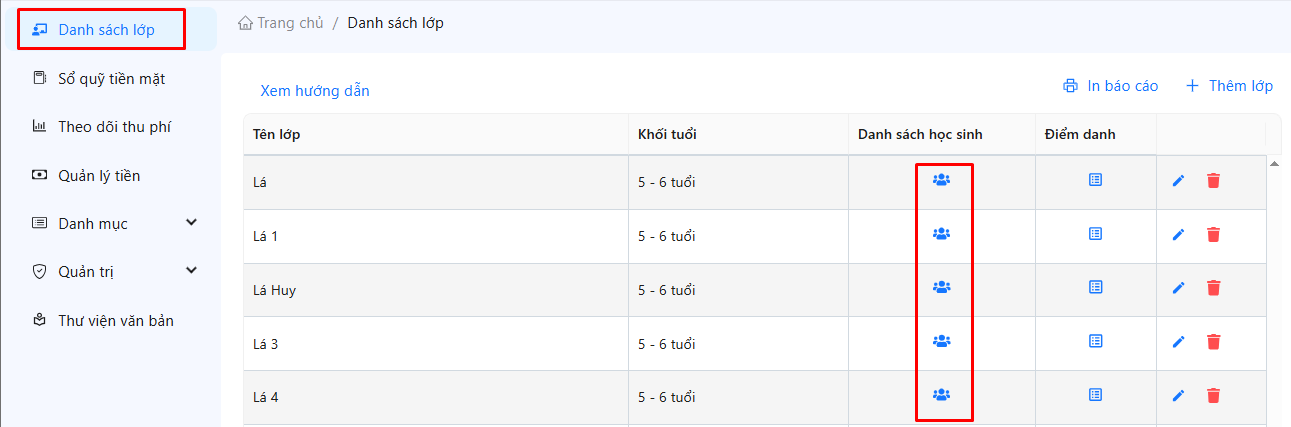Click the table scrollbar up arrow
The height and width of the screenshot is (427, 1291).
tap(1273, 163)
